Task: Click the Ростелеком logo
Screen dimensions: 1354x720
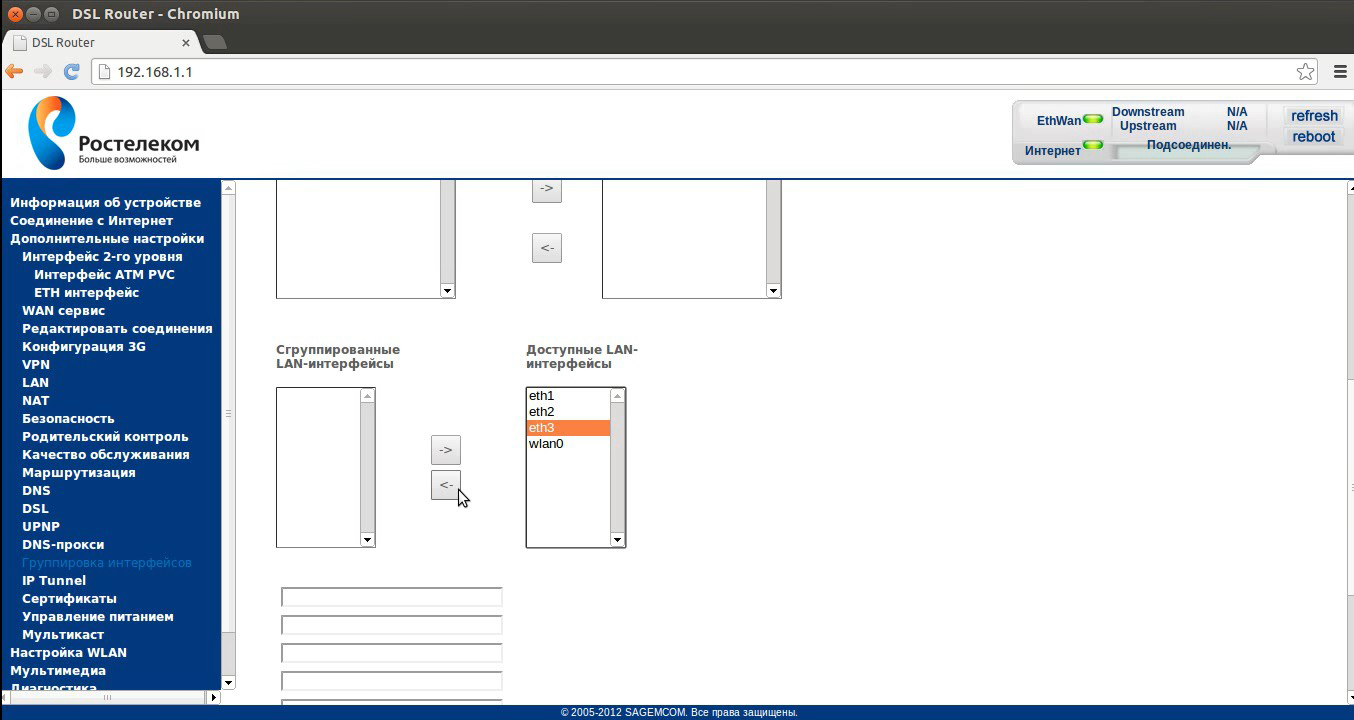Action: tap(113, 133)
